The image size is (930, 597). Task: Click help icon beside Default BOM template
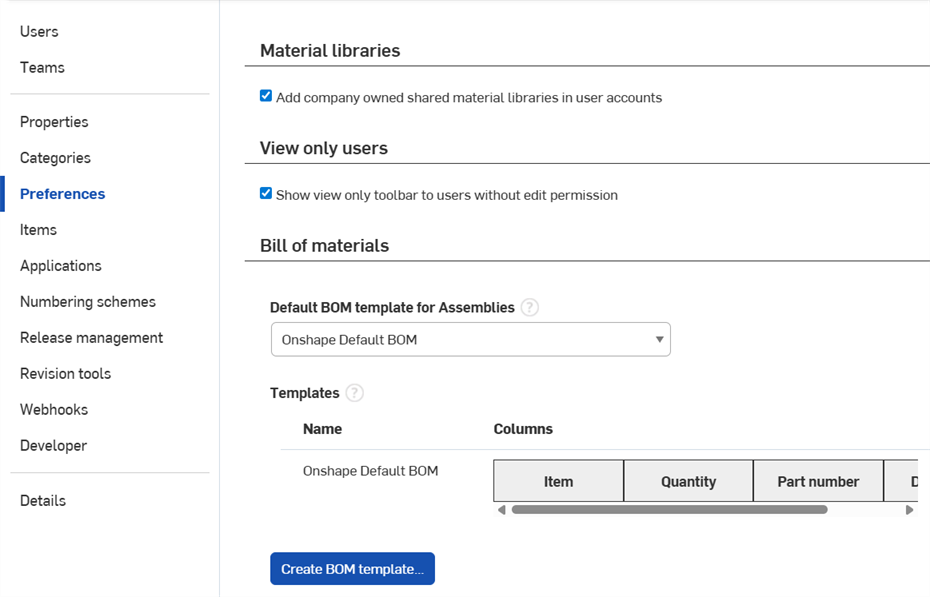(530, 308)
